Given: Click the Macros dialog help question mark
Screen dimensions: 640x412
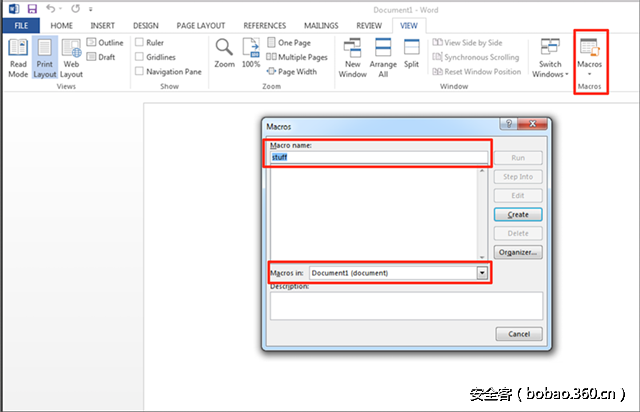Looking at the screenshot, I should [x=509, y=124].
